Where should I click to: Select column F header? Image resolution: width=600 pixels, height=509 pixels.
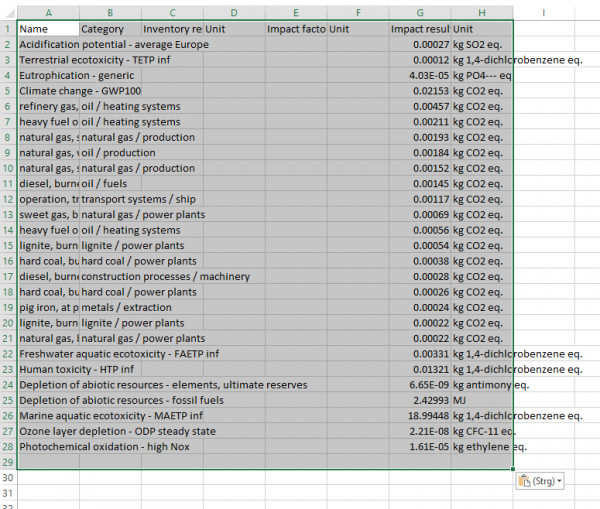(x=358, y=13)
